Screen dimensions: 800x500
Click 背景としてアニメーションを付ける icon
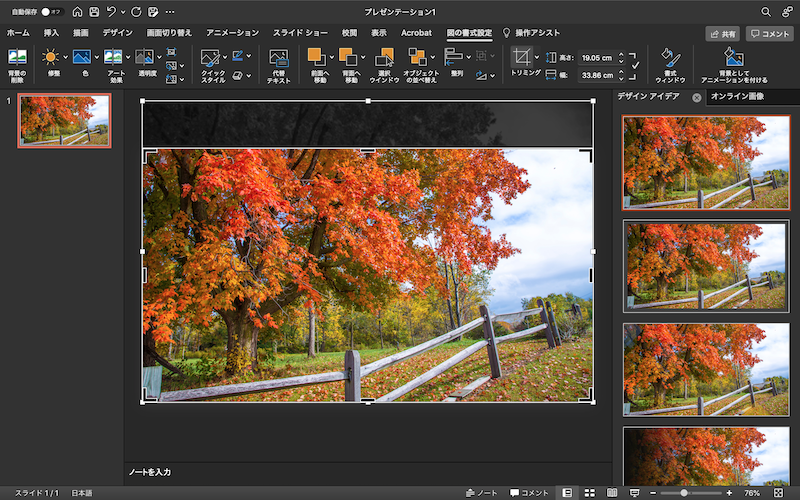(x=733, y=58)
